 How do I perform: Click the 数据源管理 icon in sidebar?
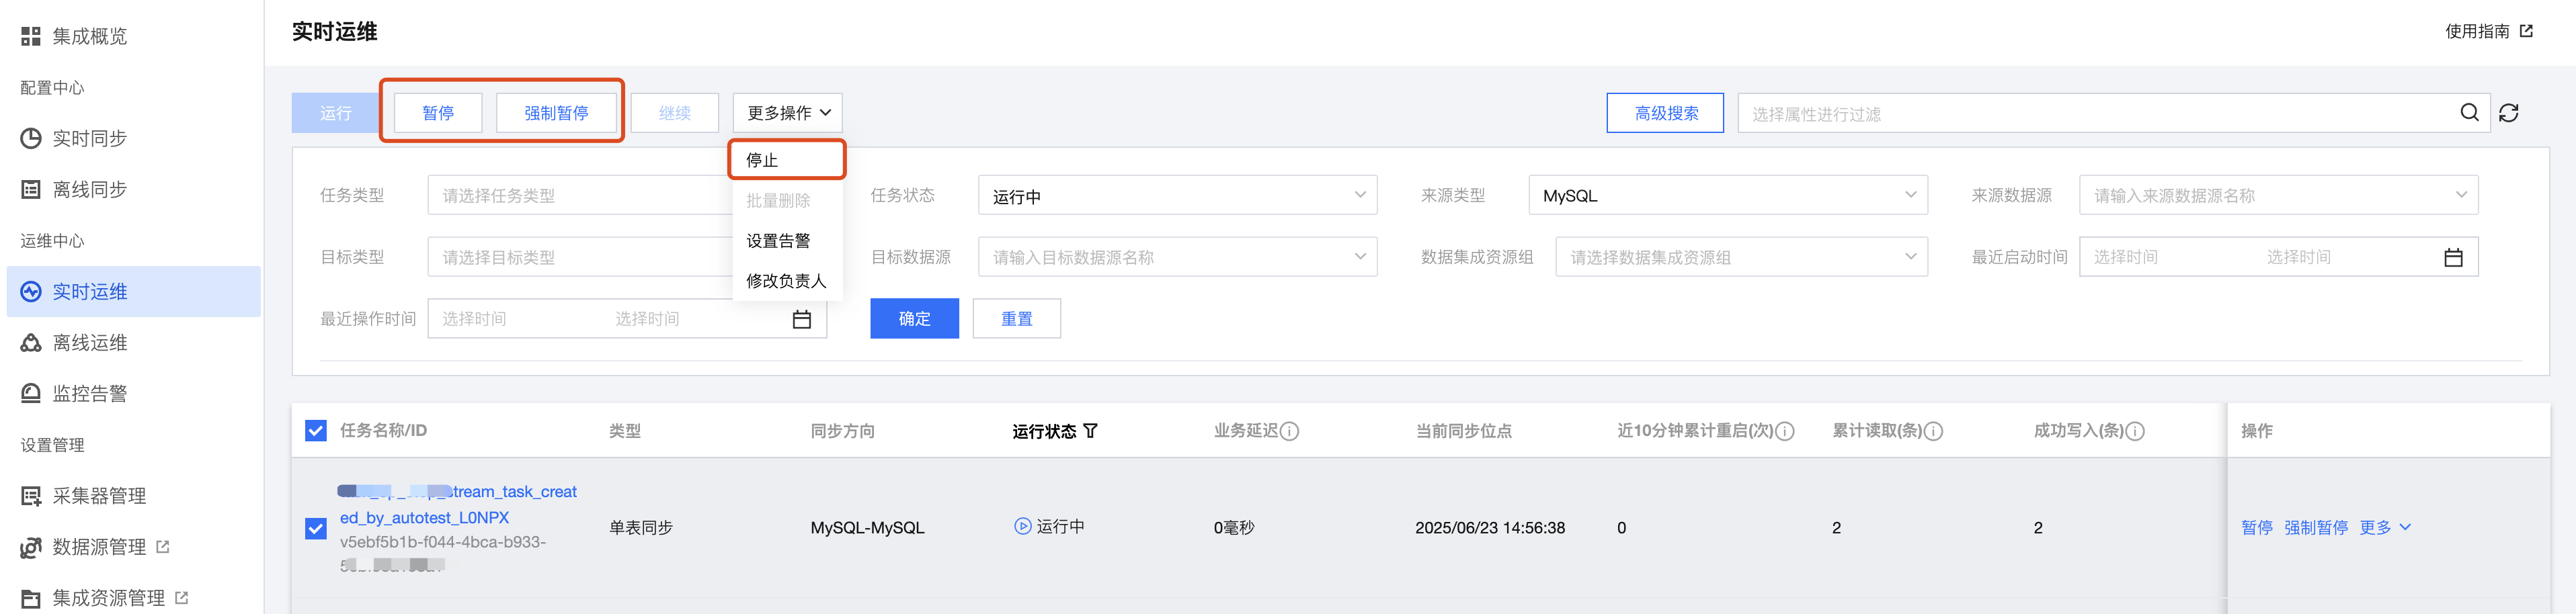click(x=31, y=547)
